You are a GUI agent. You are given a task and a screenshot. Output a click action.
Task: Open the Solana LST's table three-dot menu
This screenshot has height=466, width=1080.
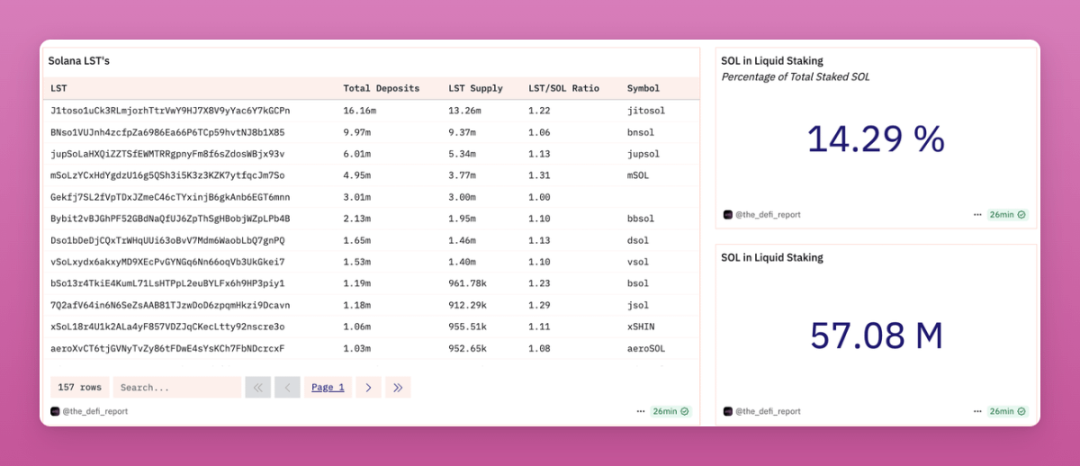640,411
